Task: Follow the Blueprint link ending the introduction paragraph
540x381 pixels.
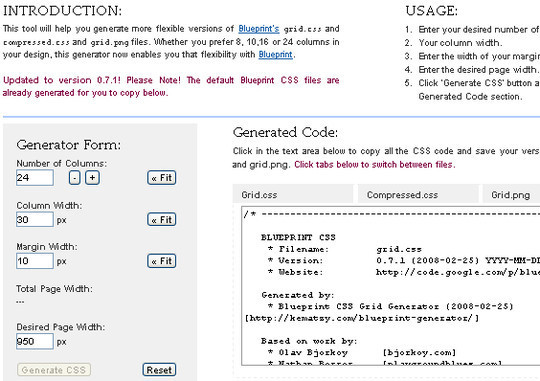Action: click(x=276, y=54)
